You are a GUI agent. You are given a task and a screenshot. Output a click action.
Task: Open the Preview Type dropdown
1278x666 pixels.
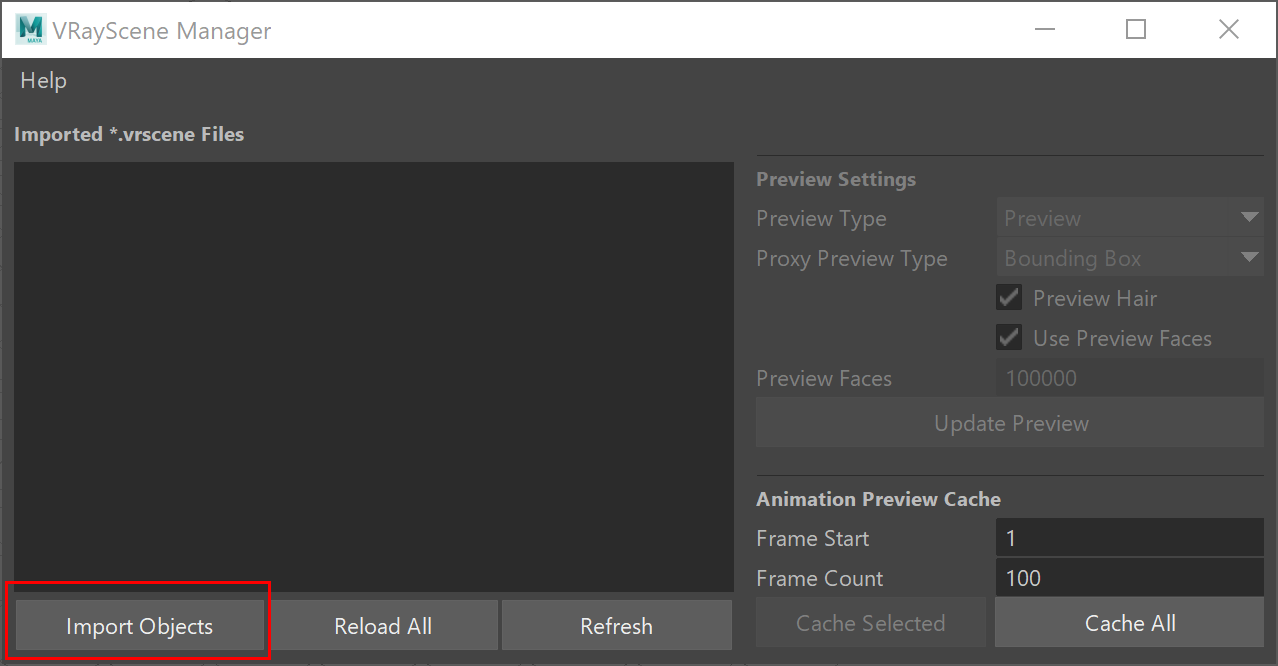point(1130,218)
